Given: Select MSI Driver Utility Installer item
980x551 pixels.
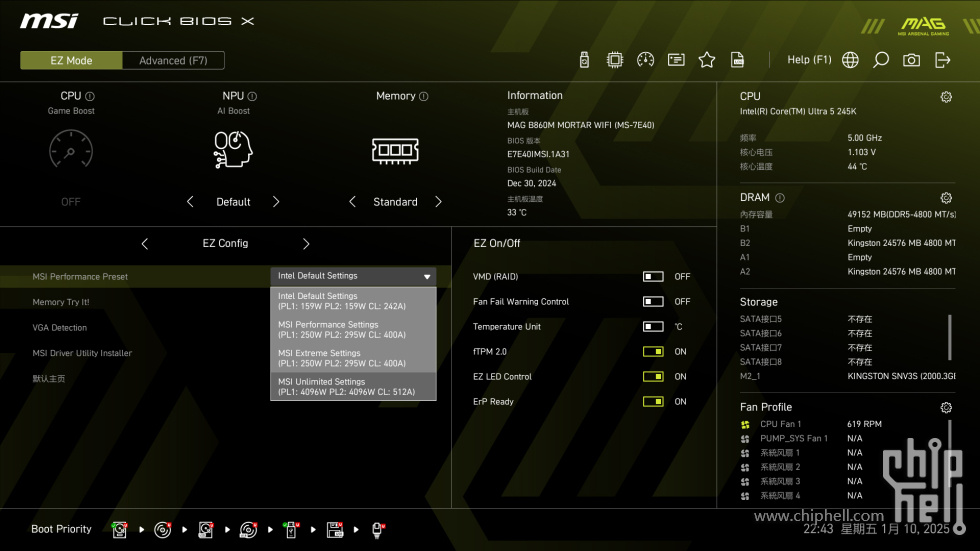Looking at the screenshot, I should tap(82, 354).
